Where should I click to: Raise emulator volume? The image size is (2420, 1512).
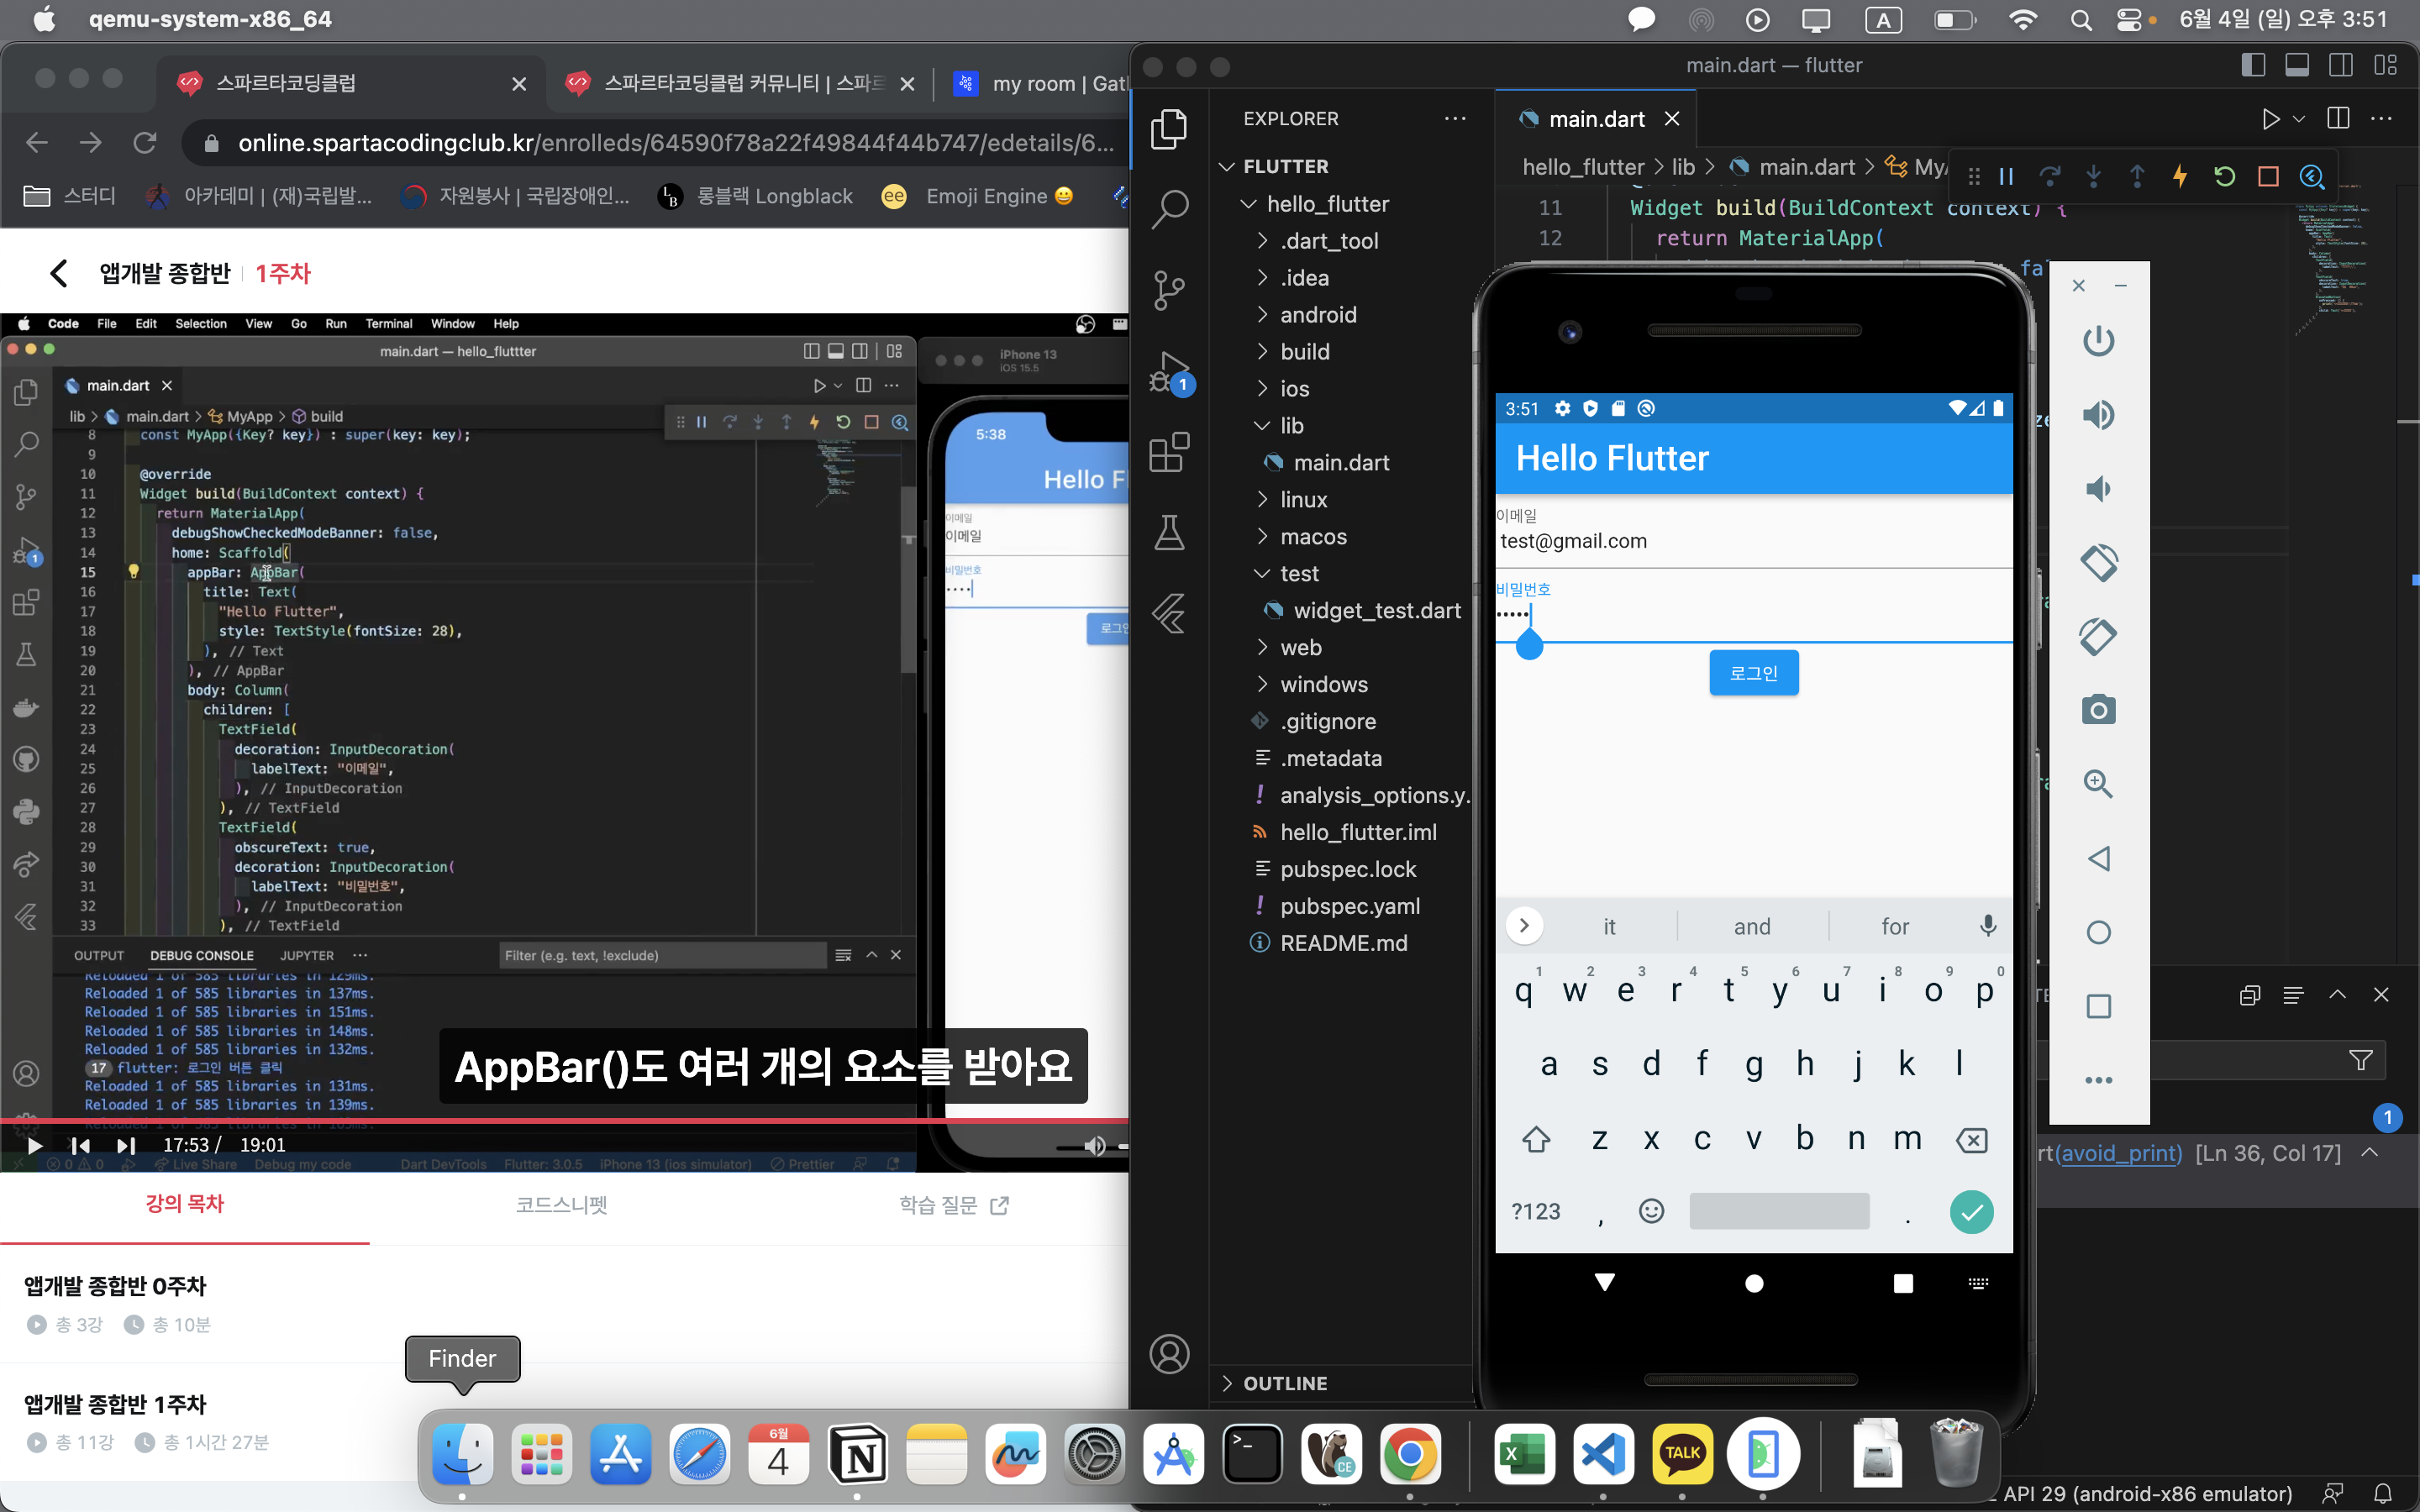(2098, 415)
